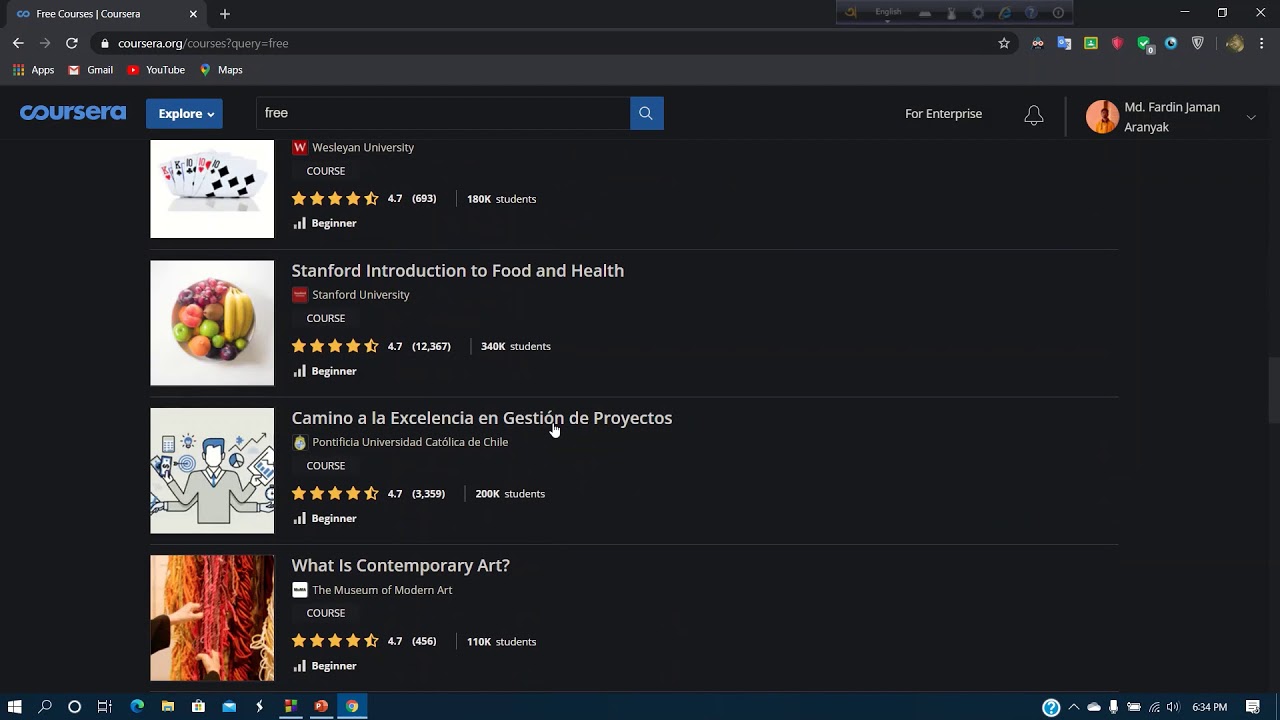Image resolution: width=1280 pixels, height=720 pixels.
Task: Bookmark this page with star icon
Action: coord(1004,43)
